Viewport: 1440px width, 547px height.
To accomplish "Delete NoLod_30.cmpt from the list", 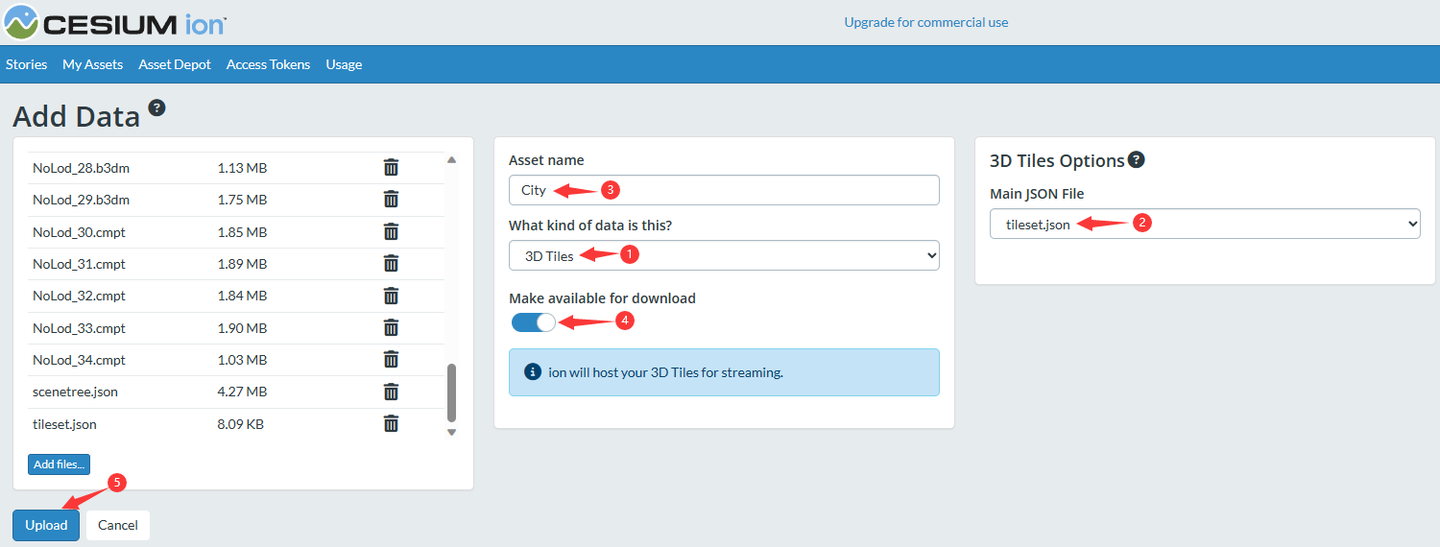I will tap(391, 232).
